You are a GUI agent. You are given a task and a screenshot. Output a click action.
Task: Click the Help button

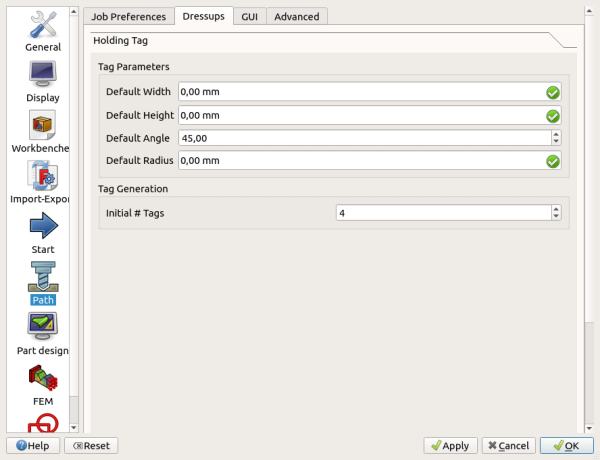(33, 445)
